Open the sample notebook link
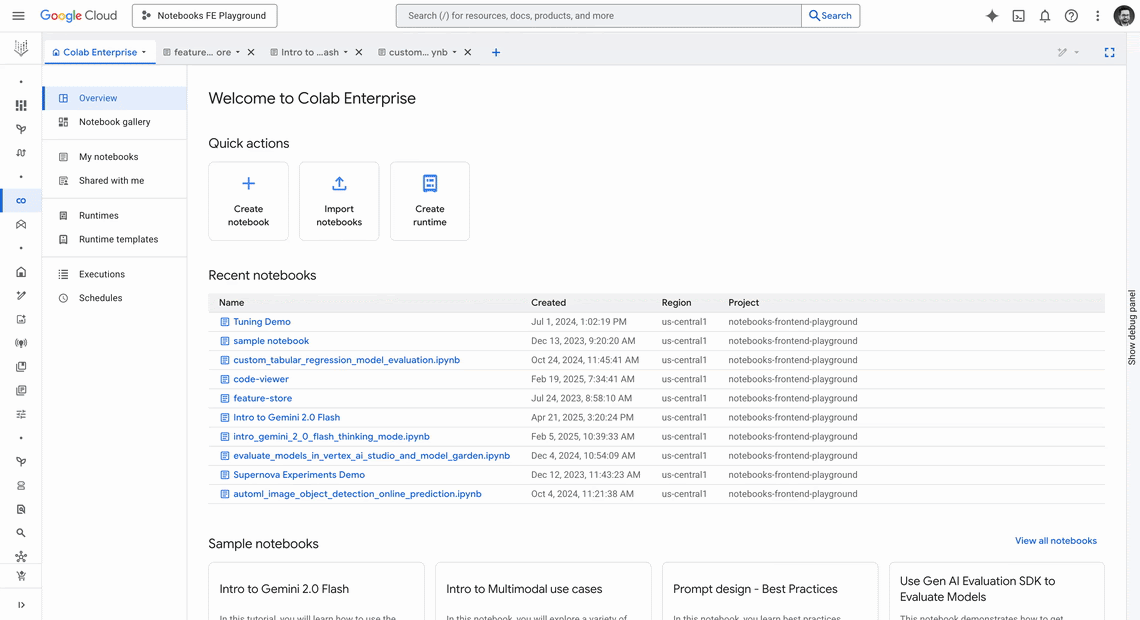Image resolution: width=1140 pixels, height=620 pixels. coord(271,341)
